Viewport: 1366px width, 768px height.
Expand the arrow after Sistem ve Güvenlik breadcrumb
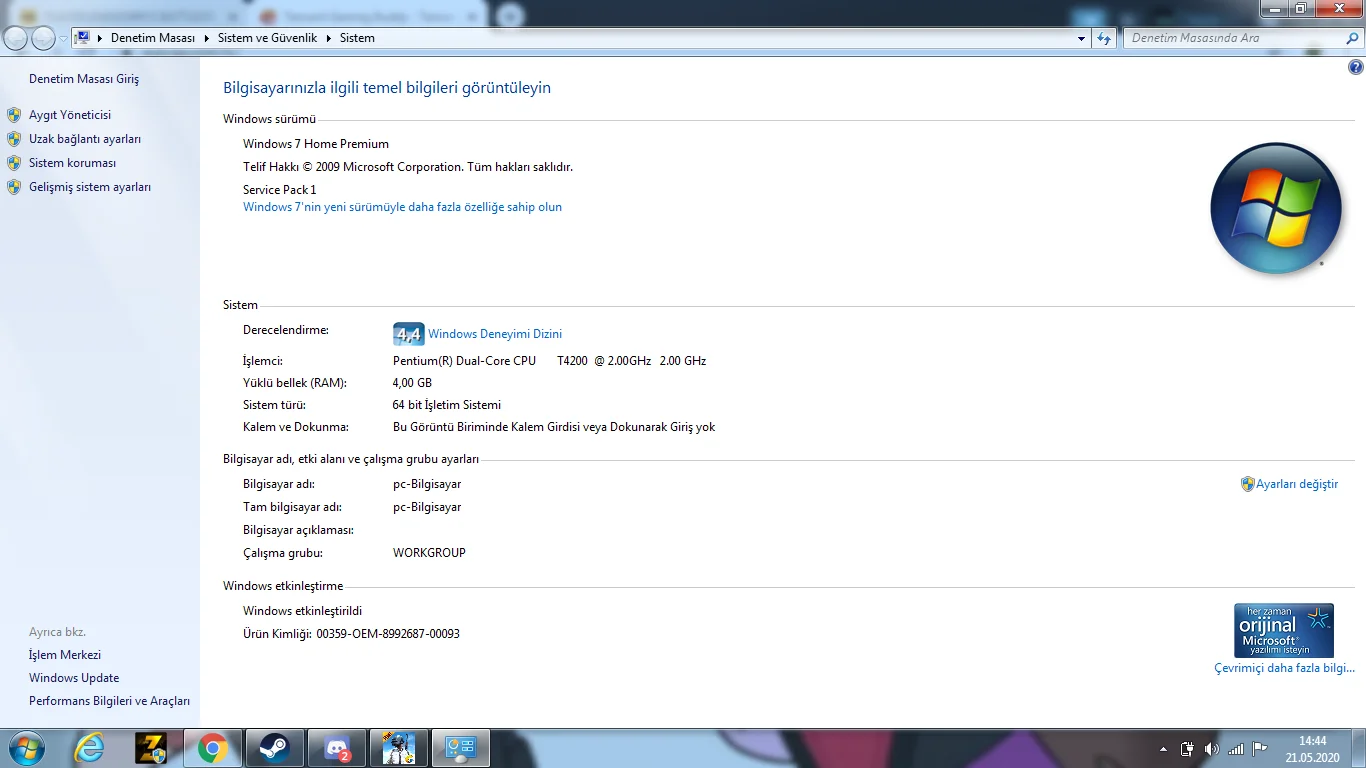click(329, 38)
